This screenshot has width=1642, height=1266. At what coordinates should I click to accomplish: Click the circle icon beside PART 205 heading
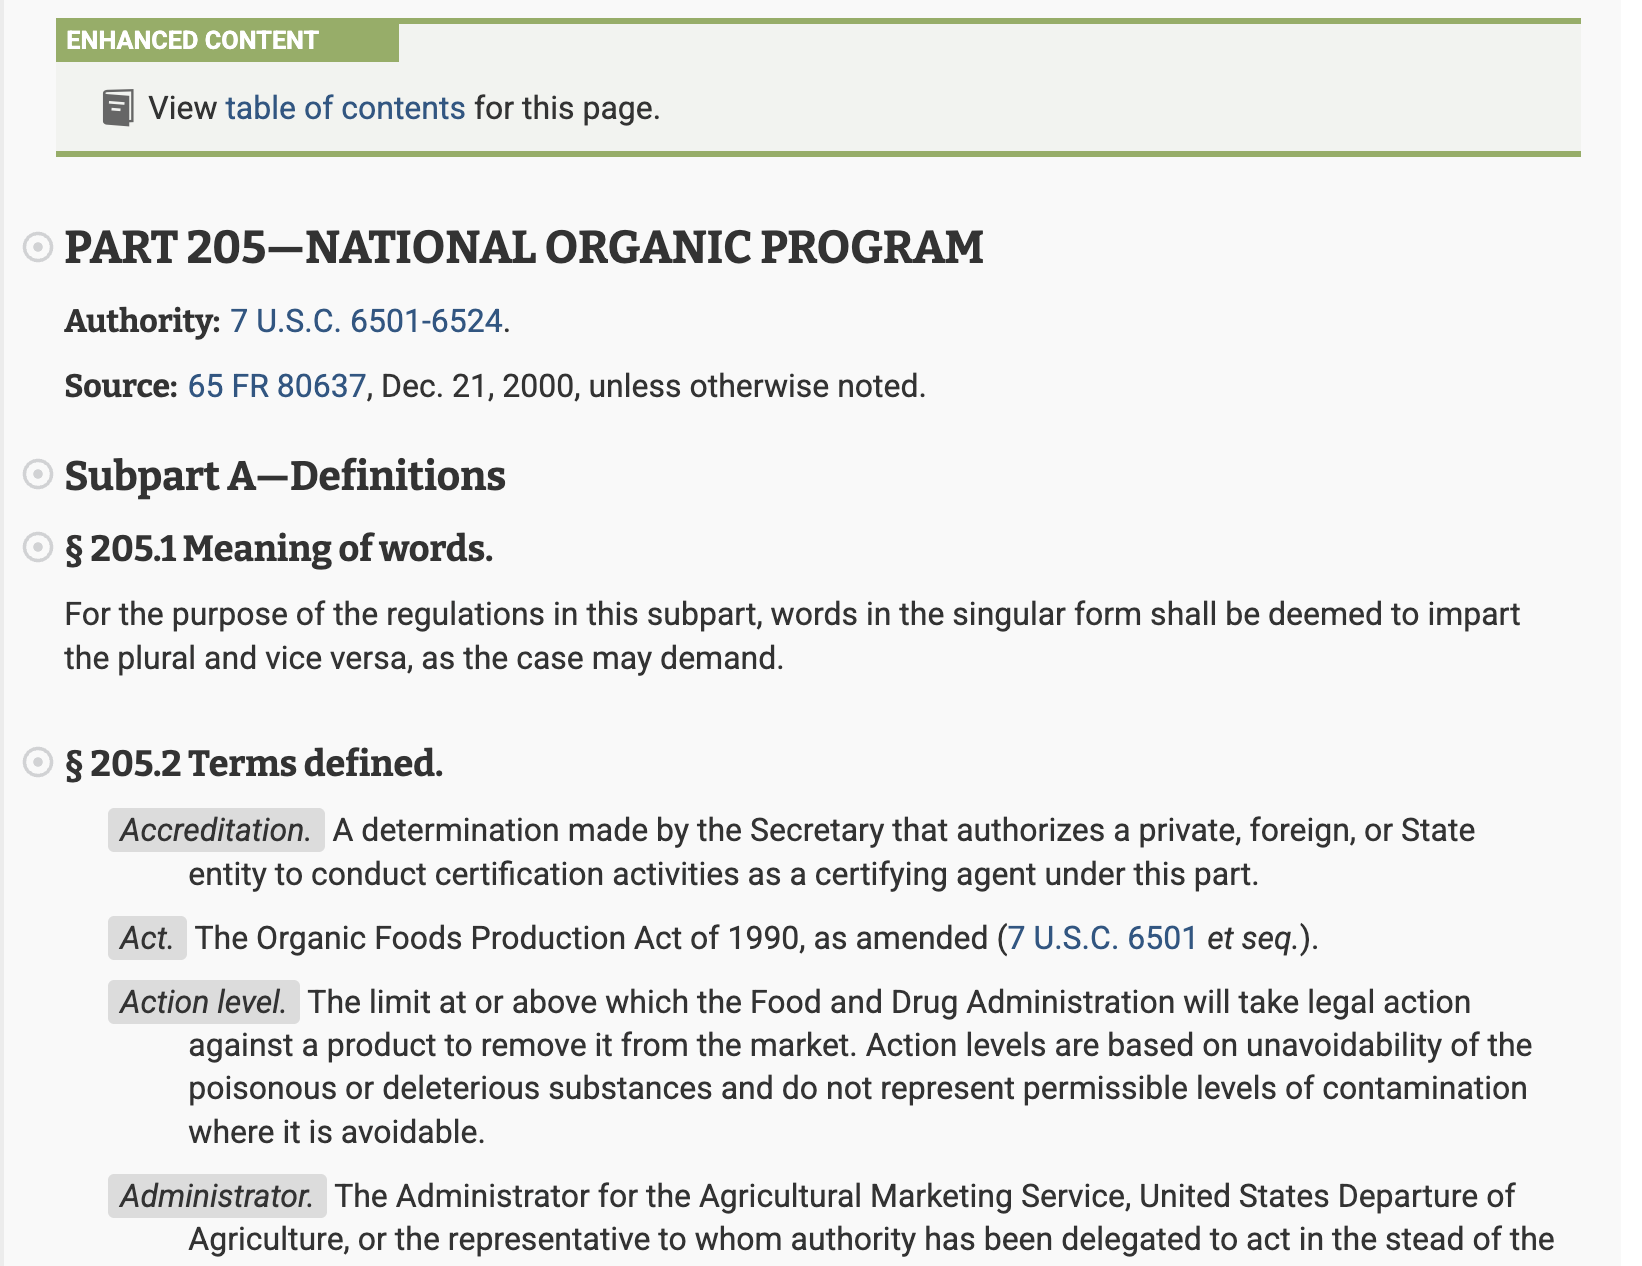38,247
